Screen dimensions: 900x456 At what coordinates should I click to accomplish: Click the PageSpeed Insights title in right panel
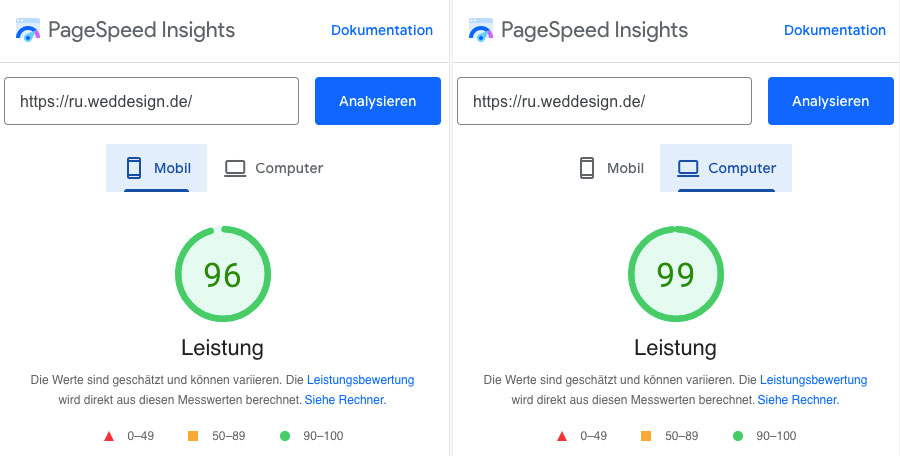tap(594, 30)
